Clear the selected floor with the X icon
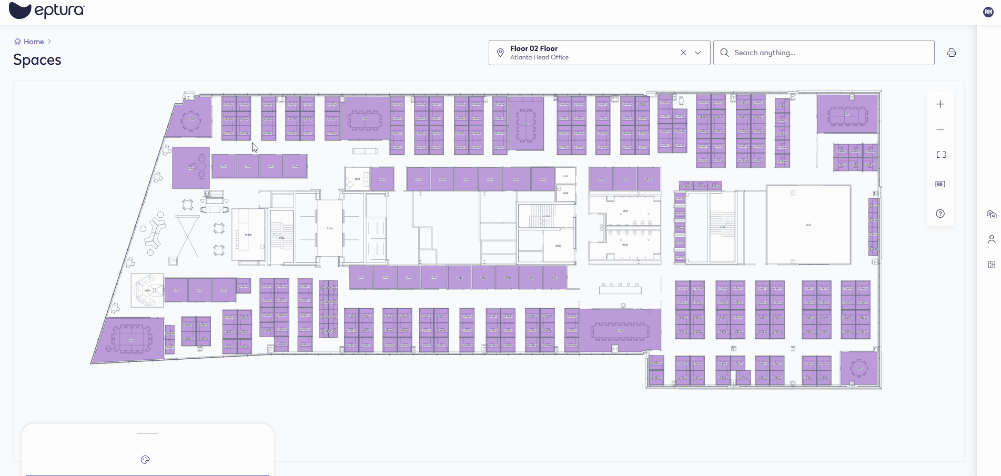Viewport: 1001px width, 476px height. pos(683,53)
